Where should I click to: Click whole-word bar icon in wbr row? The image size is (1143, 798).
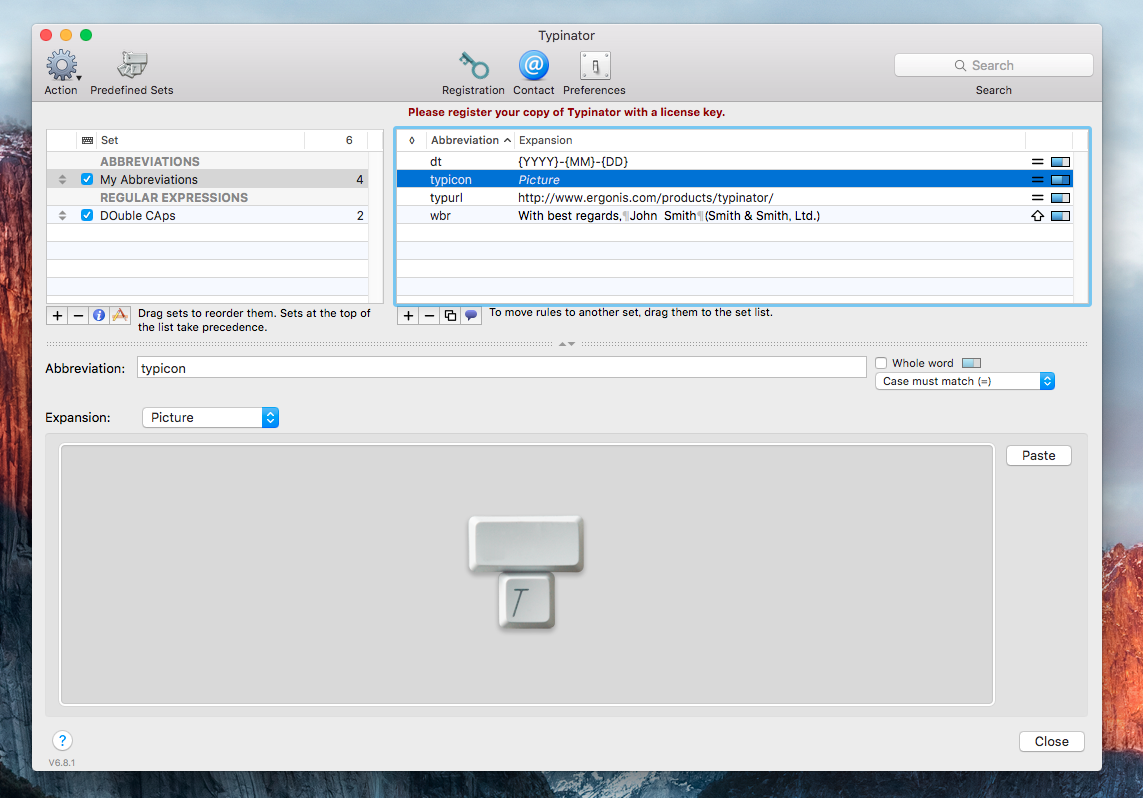[1061, 216]
